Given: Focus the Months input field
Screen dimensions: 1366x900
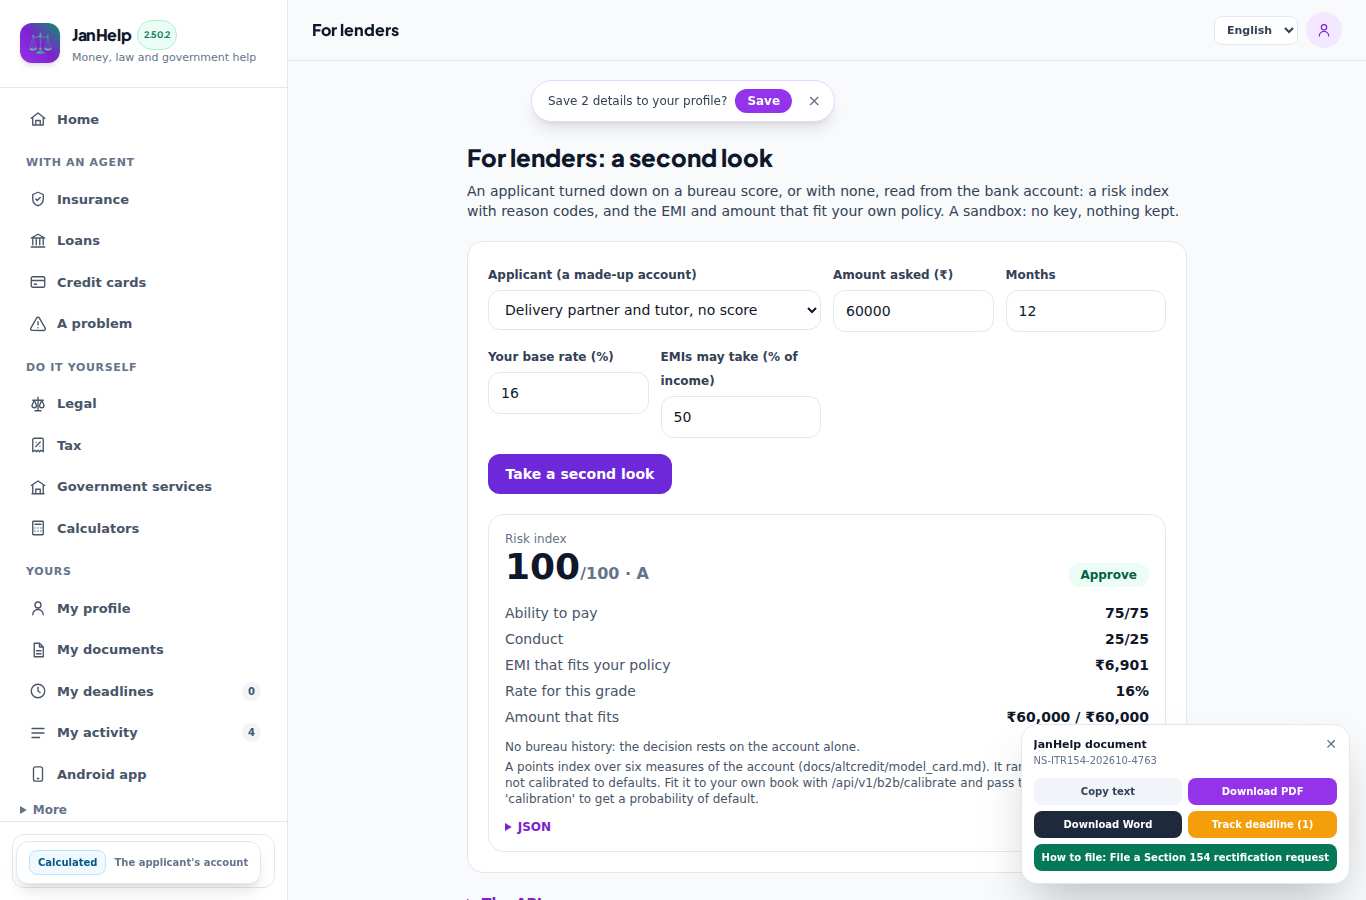Looking at the screenshot, I should point(1086,311).
